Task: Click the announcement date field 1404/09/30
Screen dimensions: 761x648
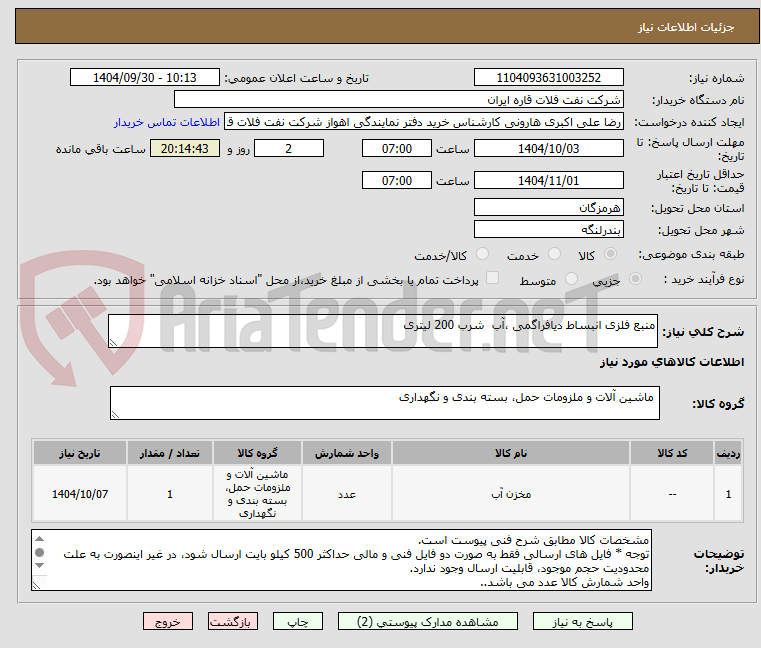Action: [145, 78]
